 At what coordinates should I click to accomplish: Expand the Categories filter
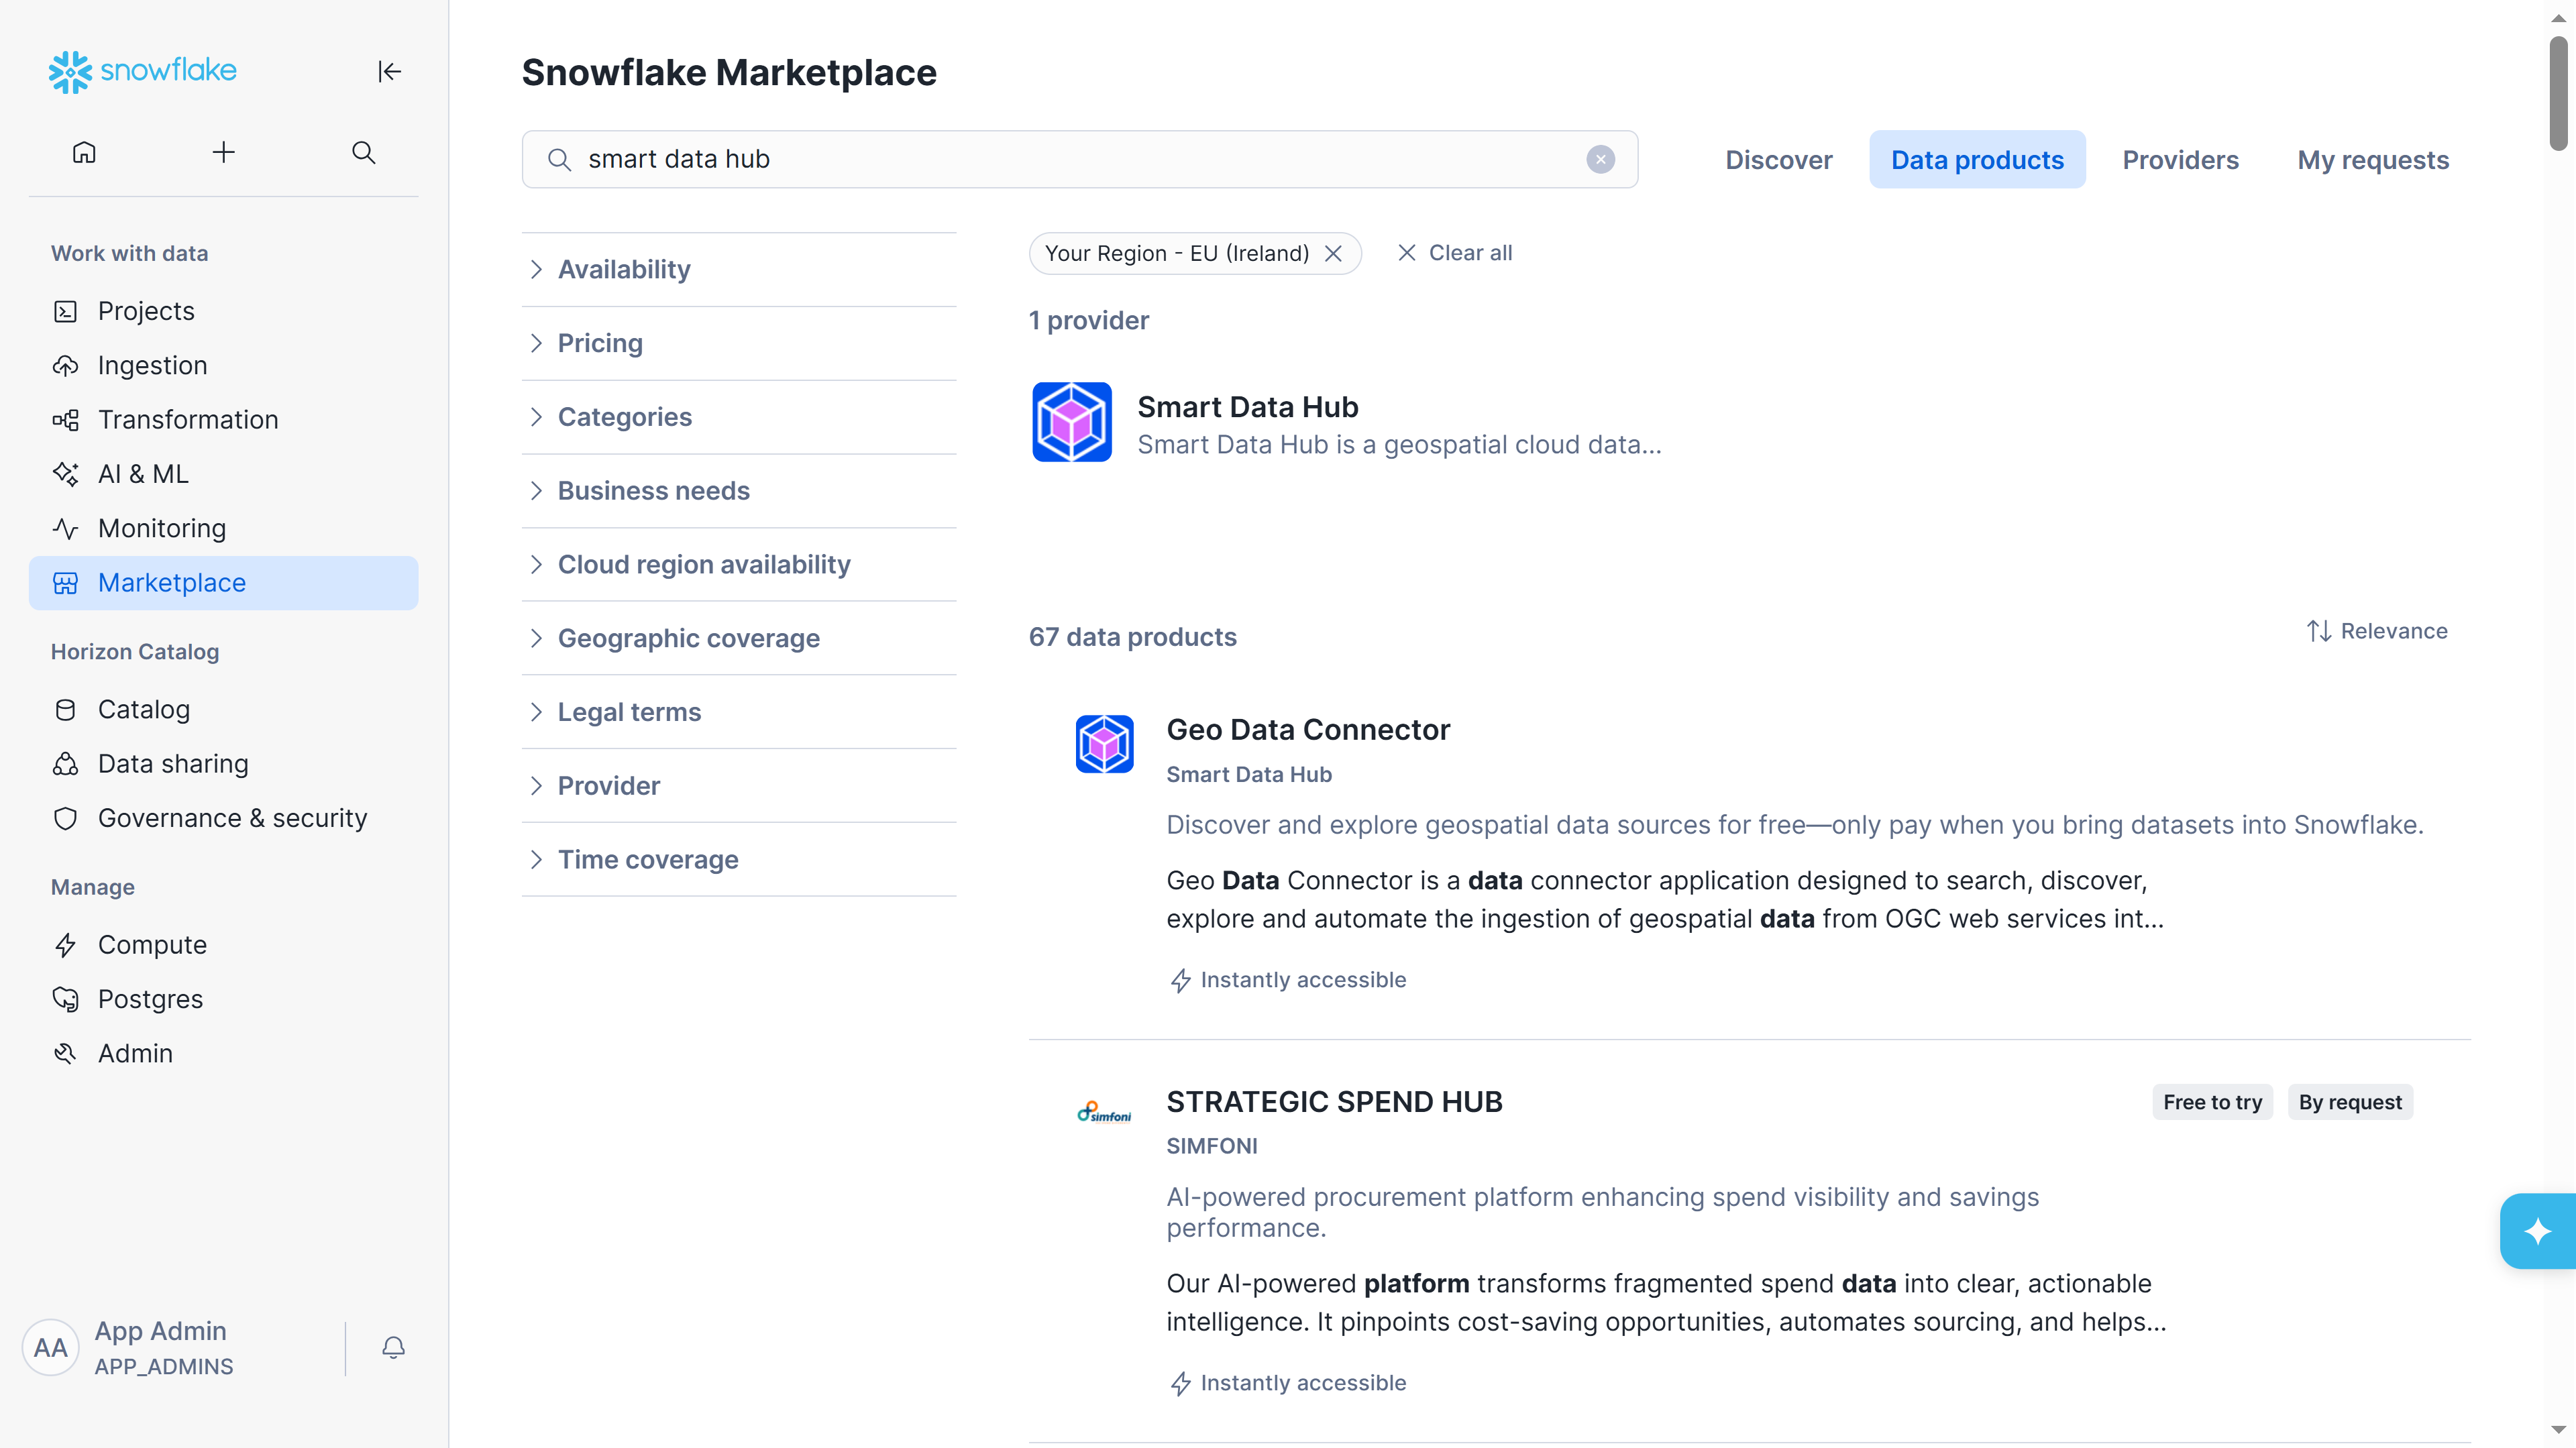pyautogui.click(x=739, y=417)
